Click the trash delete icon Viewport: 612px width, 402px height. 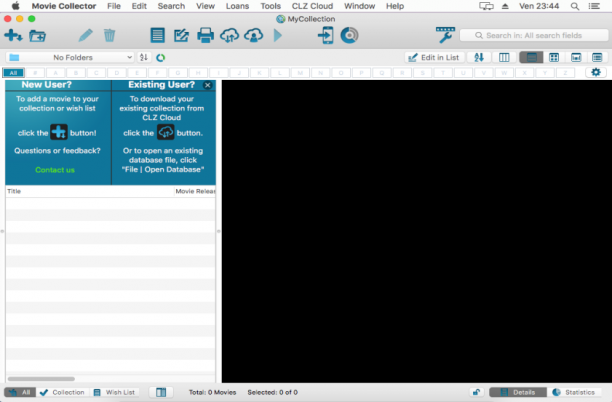point(109,36)
